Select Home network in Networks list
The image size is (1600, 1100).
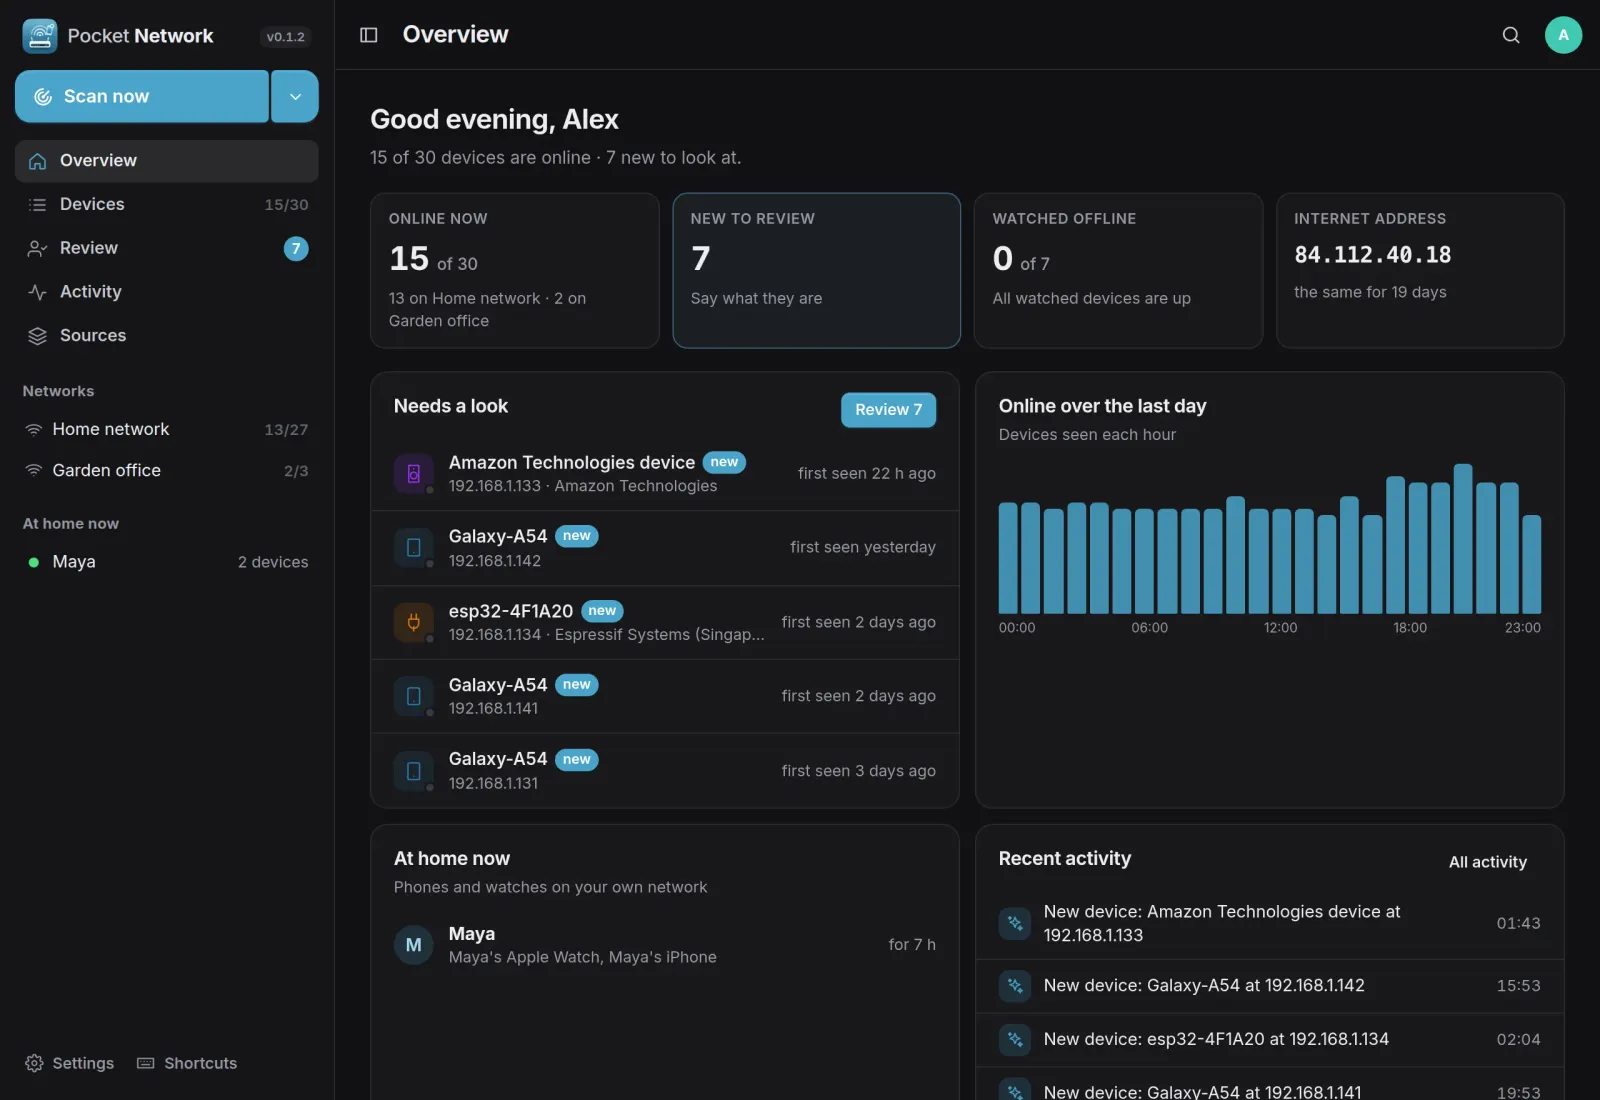(167, 429)
